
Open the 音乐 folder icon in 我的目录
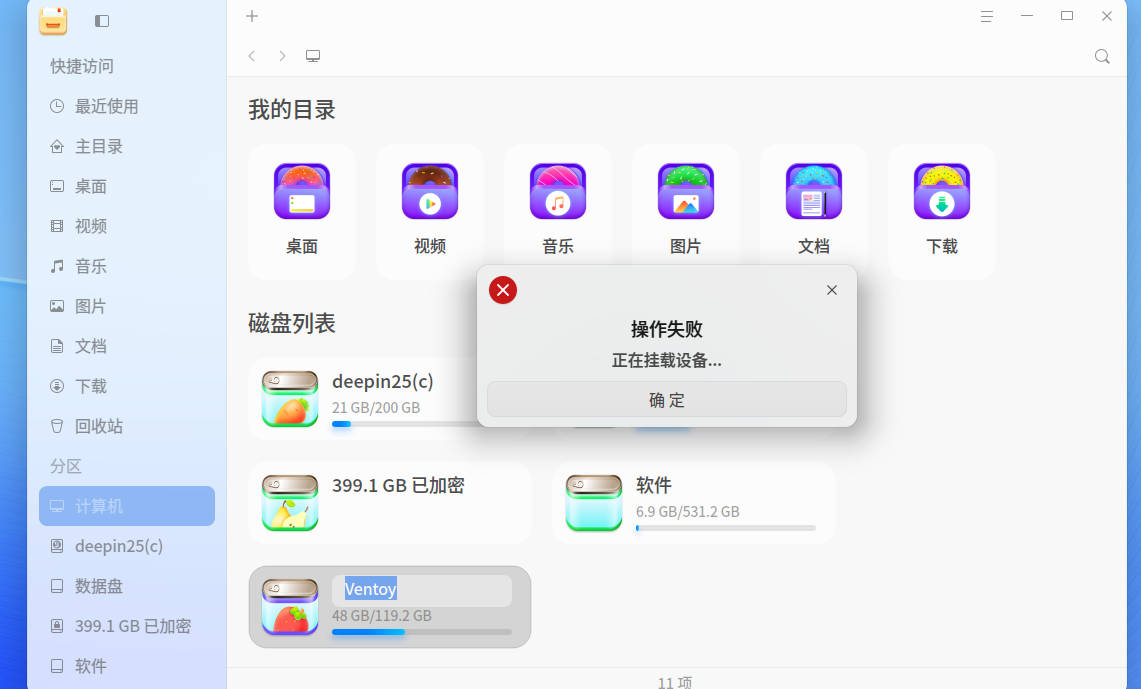558,191
